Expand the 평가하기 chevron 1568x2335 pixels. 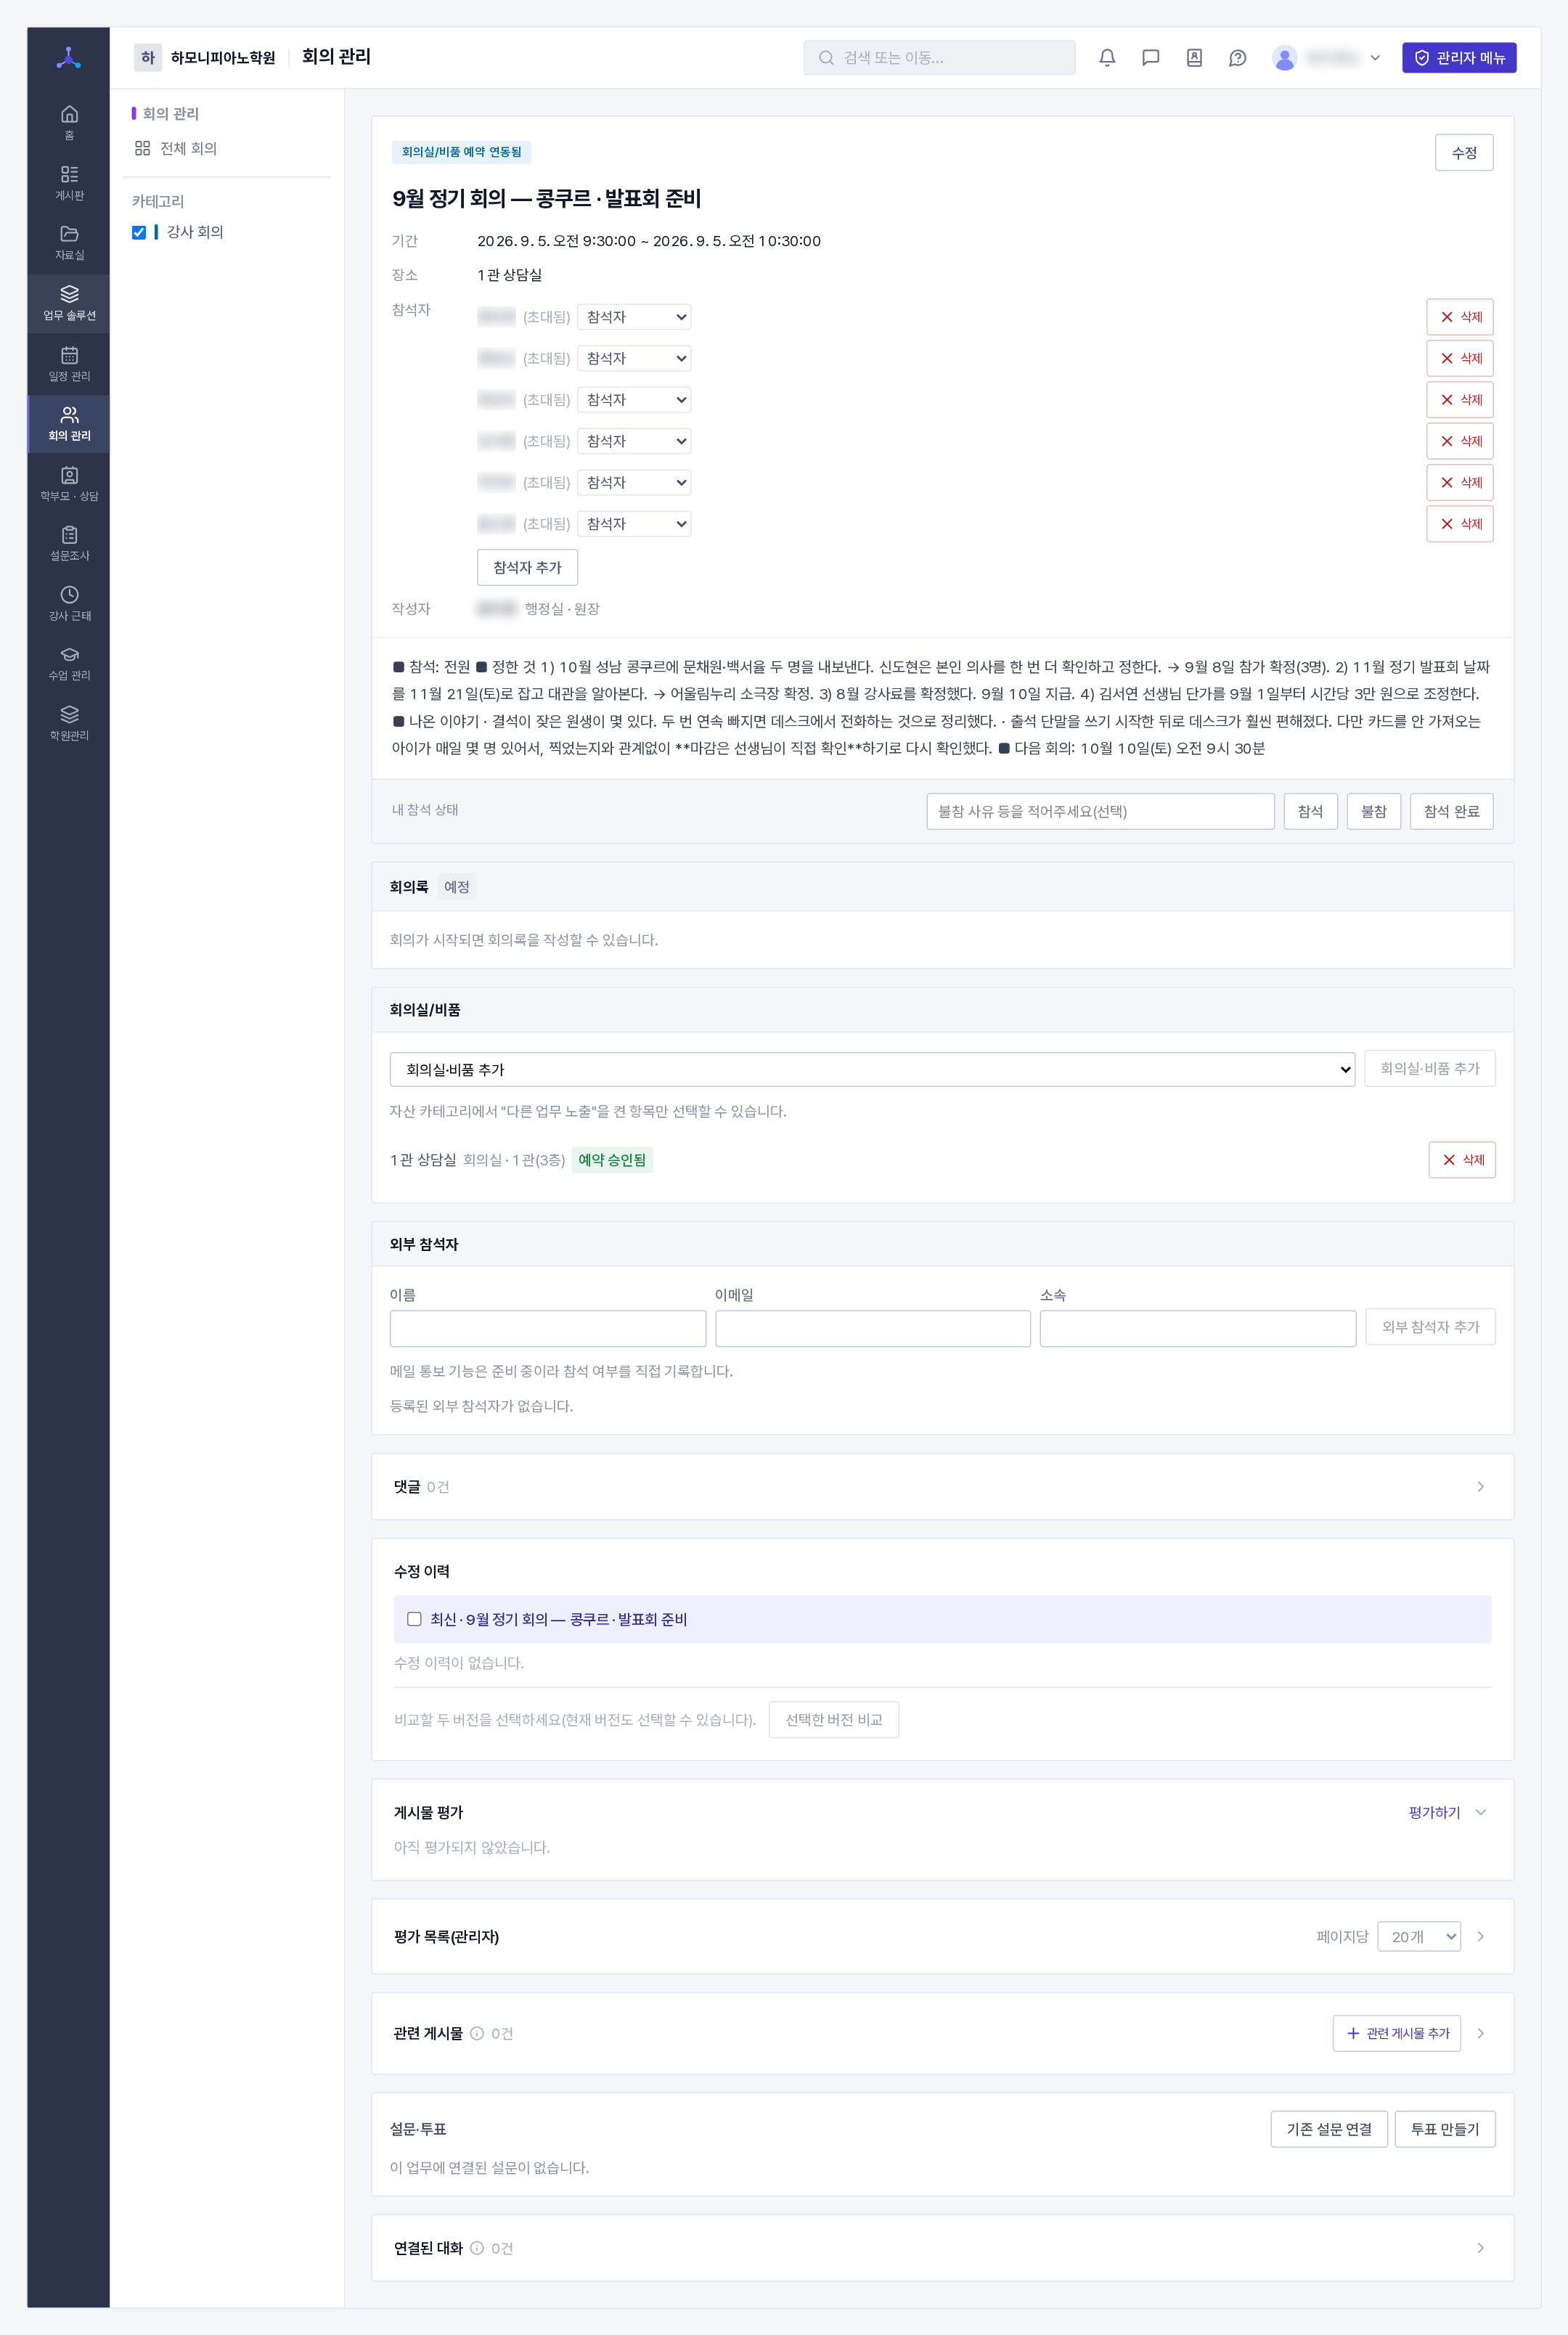coord(1481,1812)
